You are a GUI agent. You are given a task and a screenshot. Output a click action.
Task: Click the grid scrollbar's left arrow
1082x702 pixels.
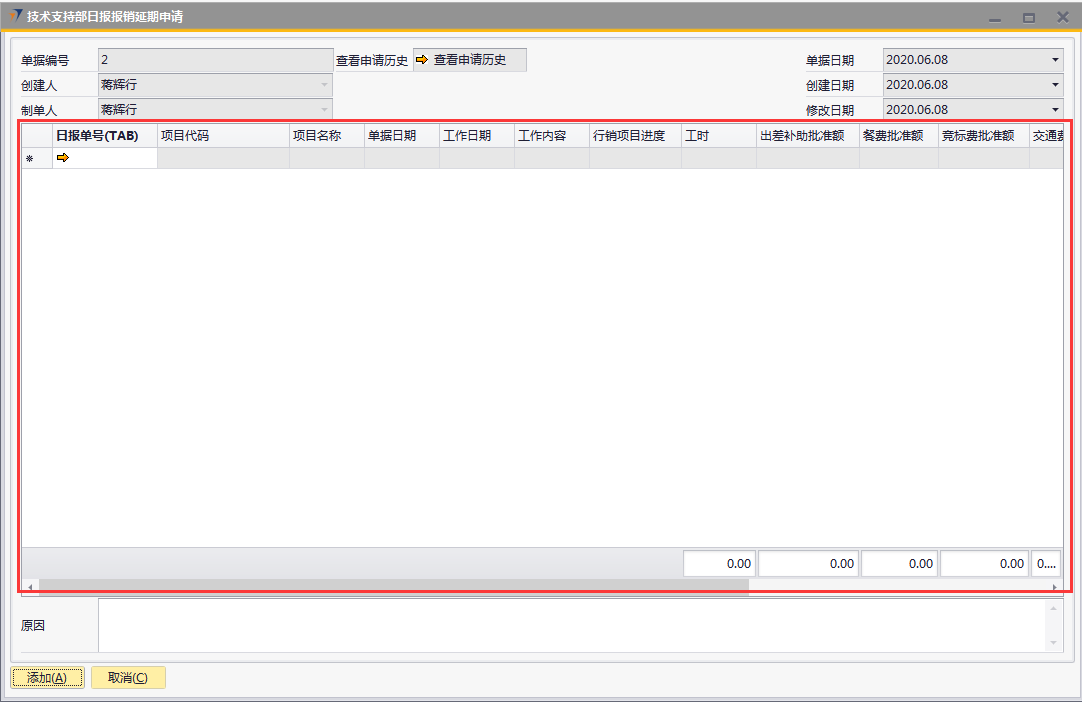click(x=30, y=587)
